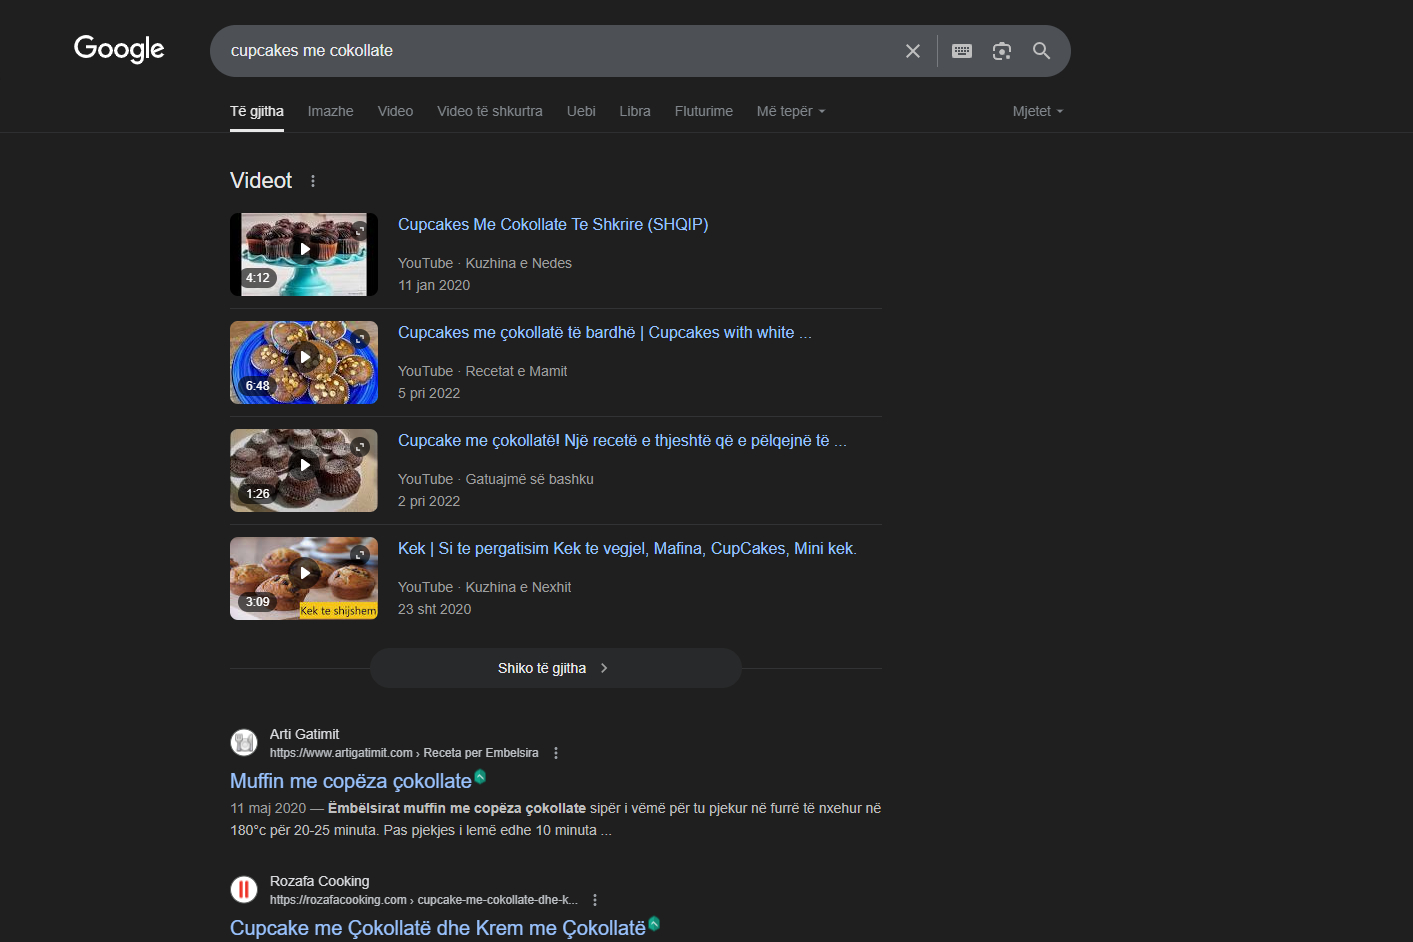Switch to the Video të shkurtra tab
This screenshot has height=942, width=1413.
(489, 111)
